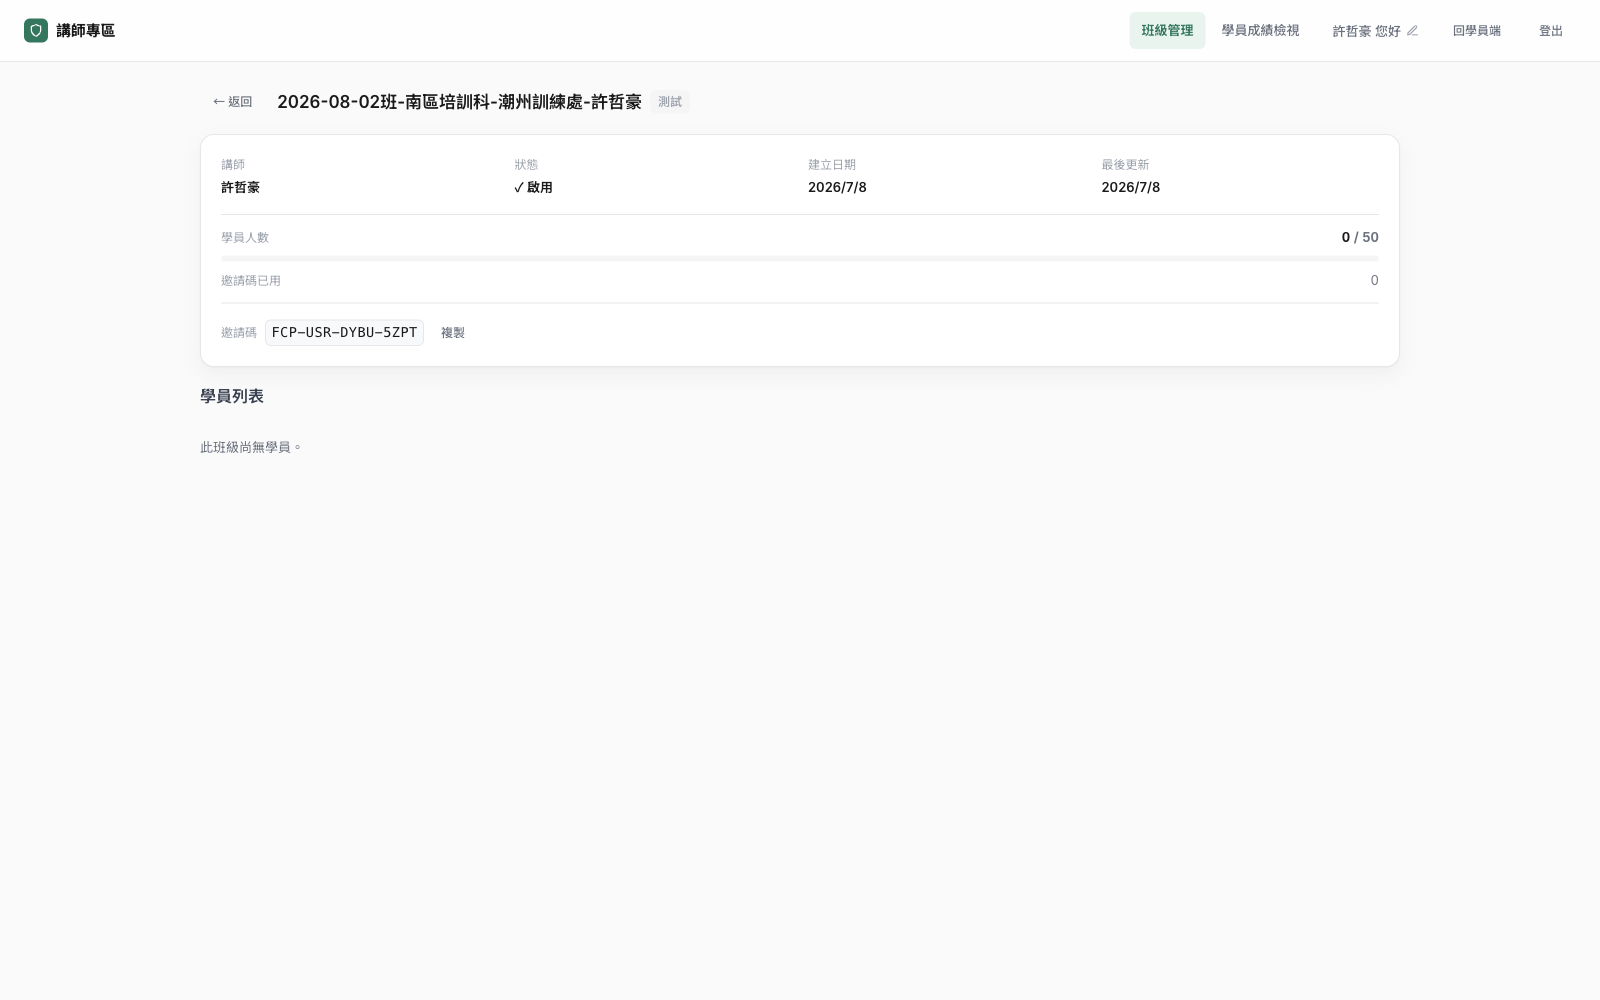Select the invite code FCP-USR-DYBU-5ZPT field
1600x1000 pixels.
[344, 333]
